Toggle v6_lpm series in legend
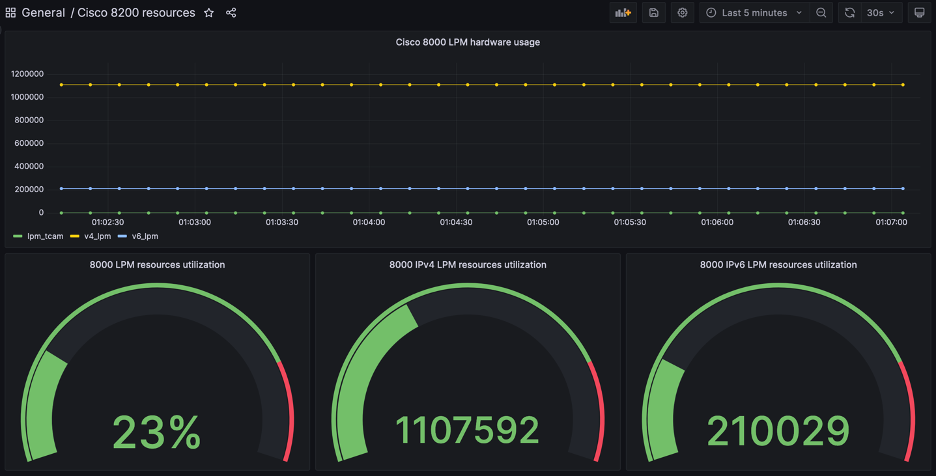Image resolution: width=936 pixels, height=476 pixels. pyautogui.click(x=145, y=237)
